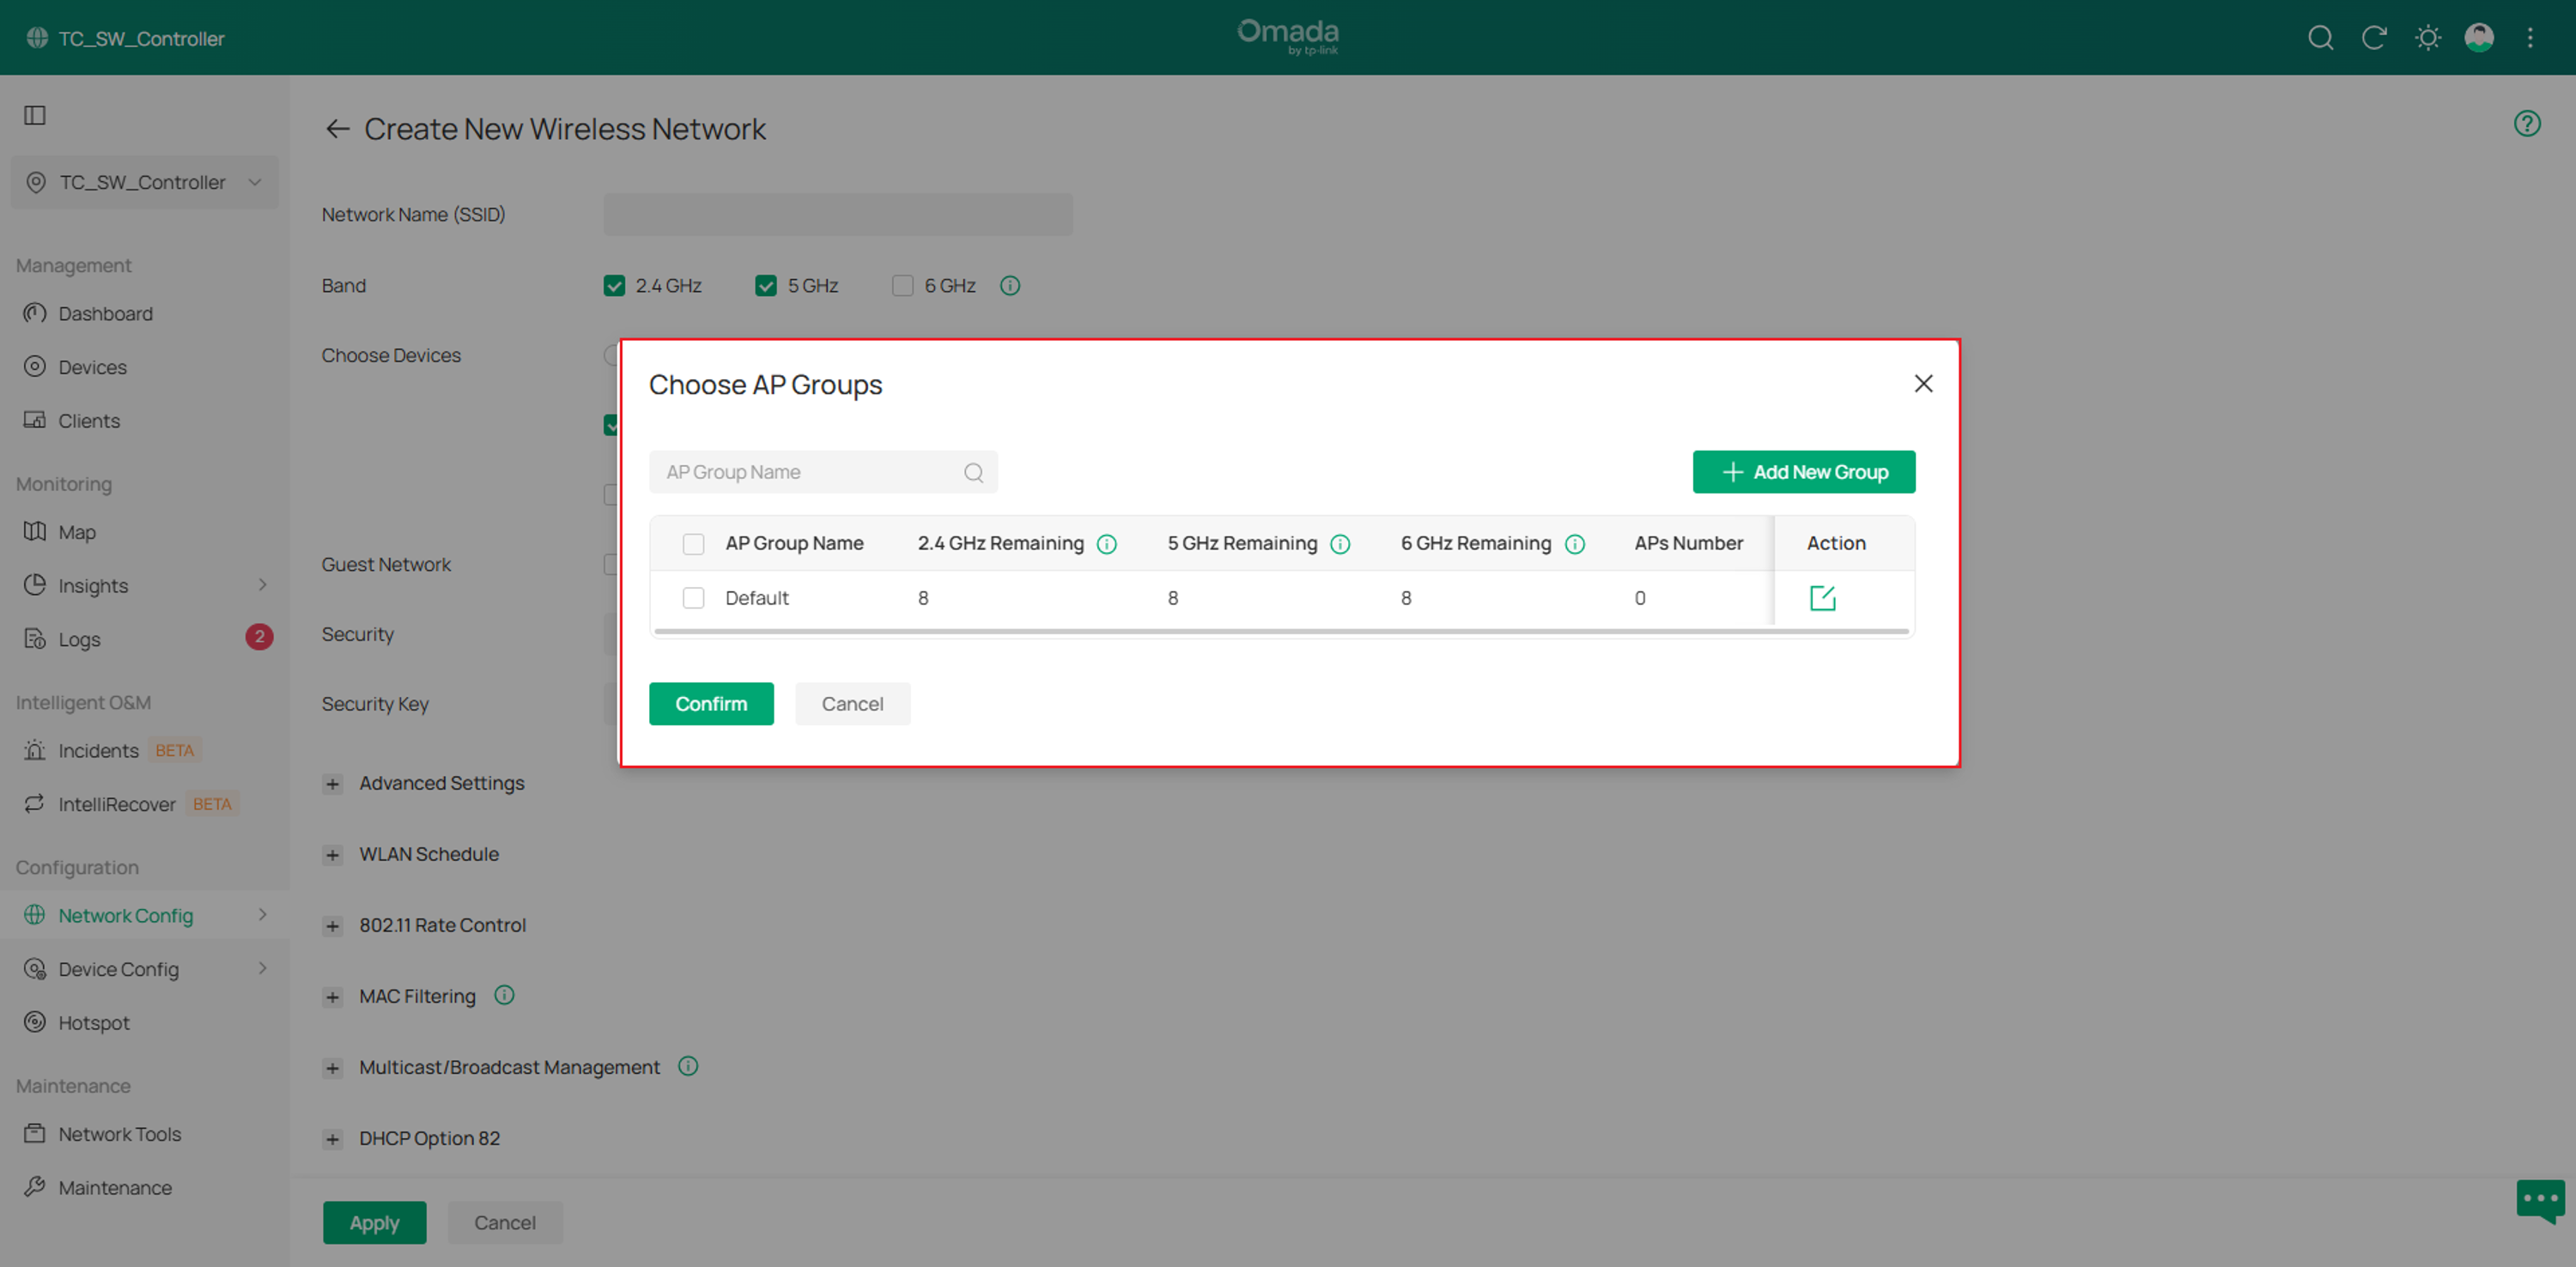Click the global search icon in header
The height and width of the screenshot is (1267, 2576).
[x=2320, y=38]
